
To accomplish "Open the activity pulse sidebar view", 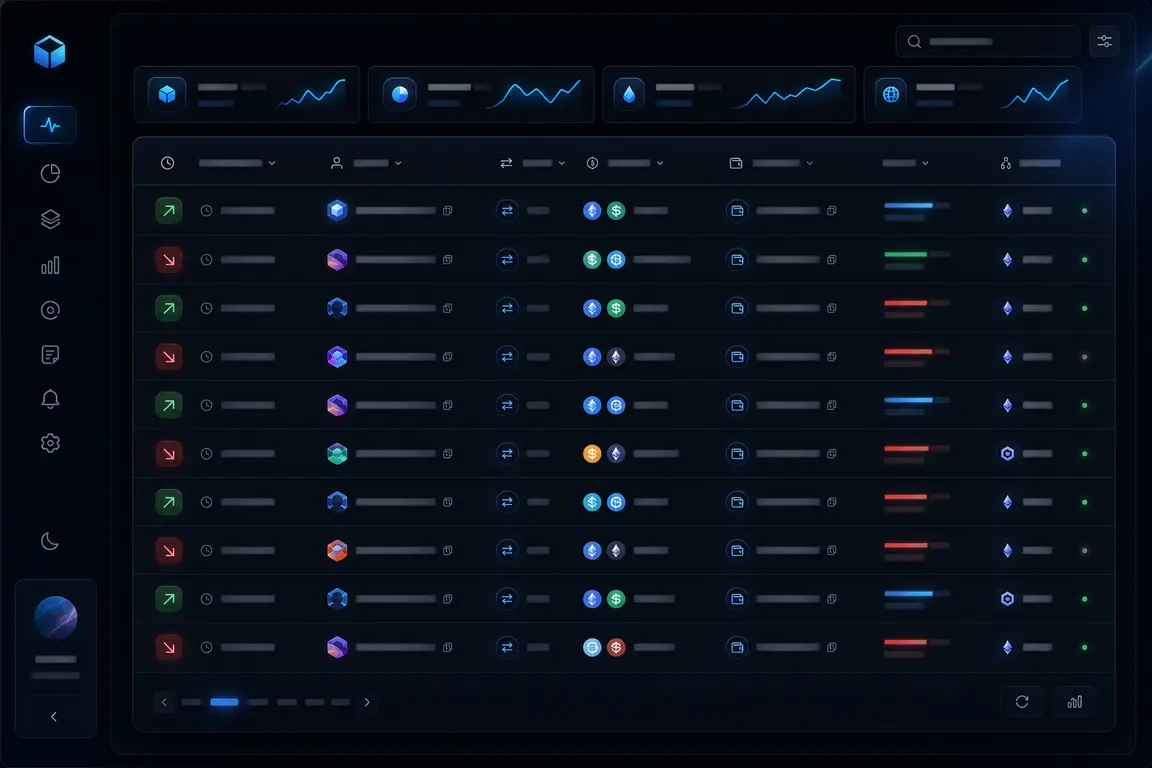I will pyautogui.click(x=50, y=125).
